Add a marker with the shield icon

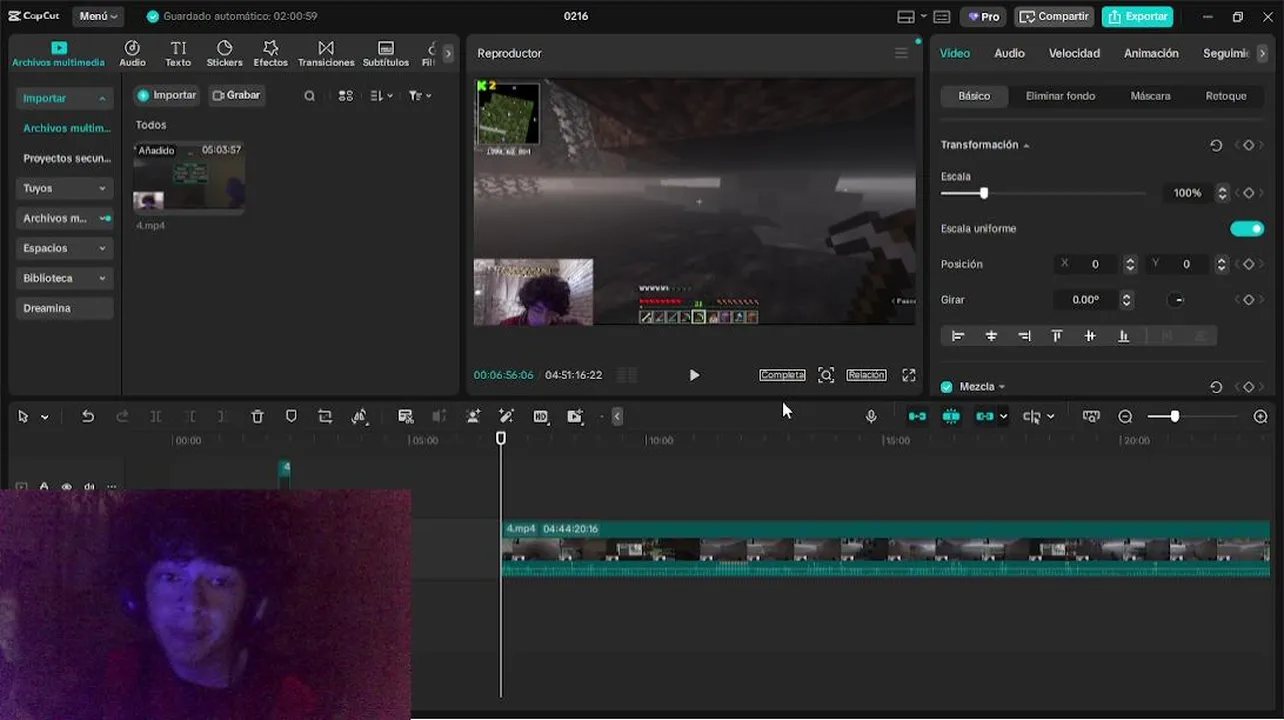[x=291, y=416]
